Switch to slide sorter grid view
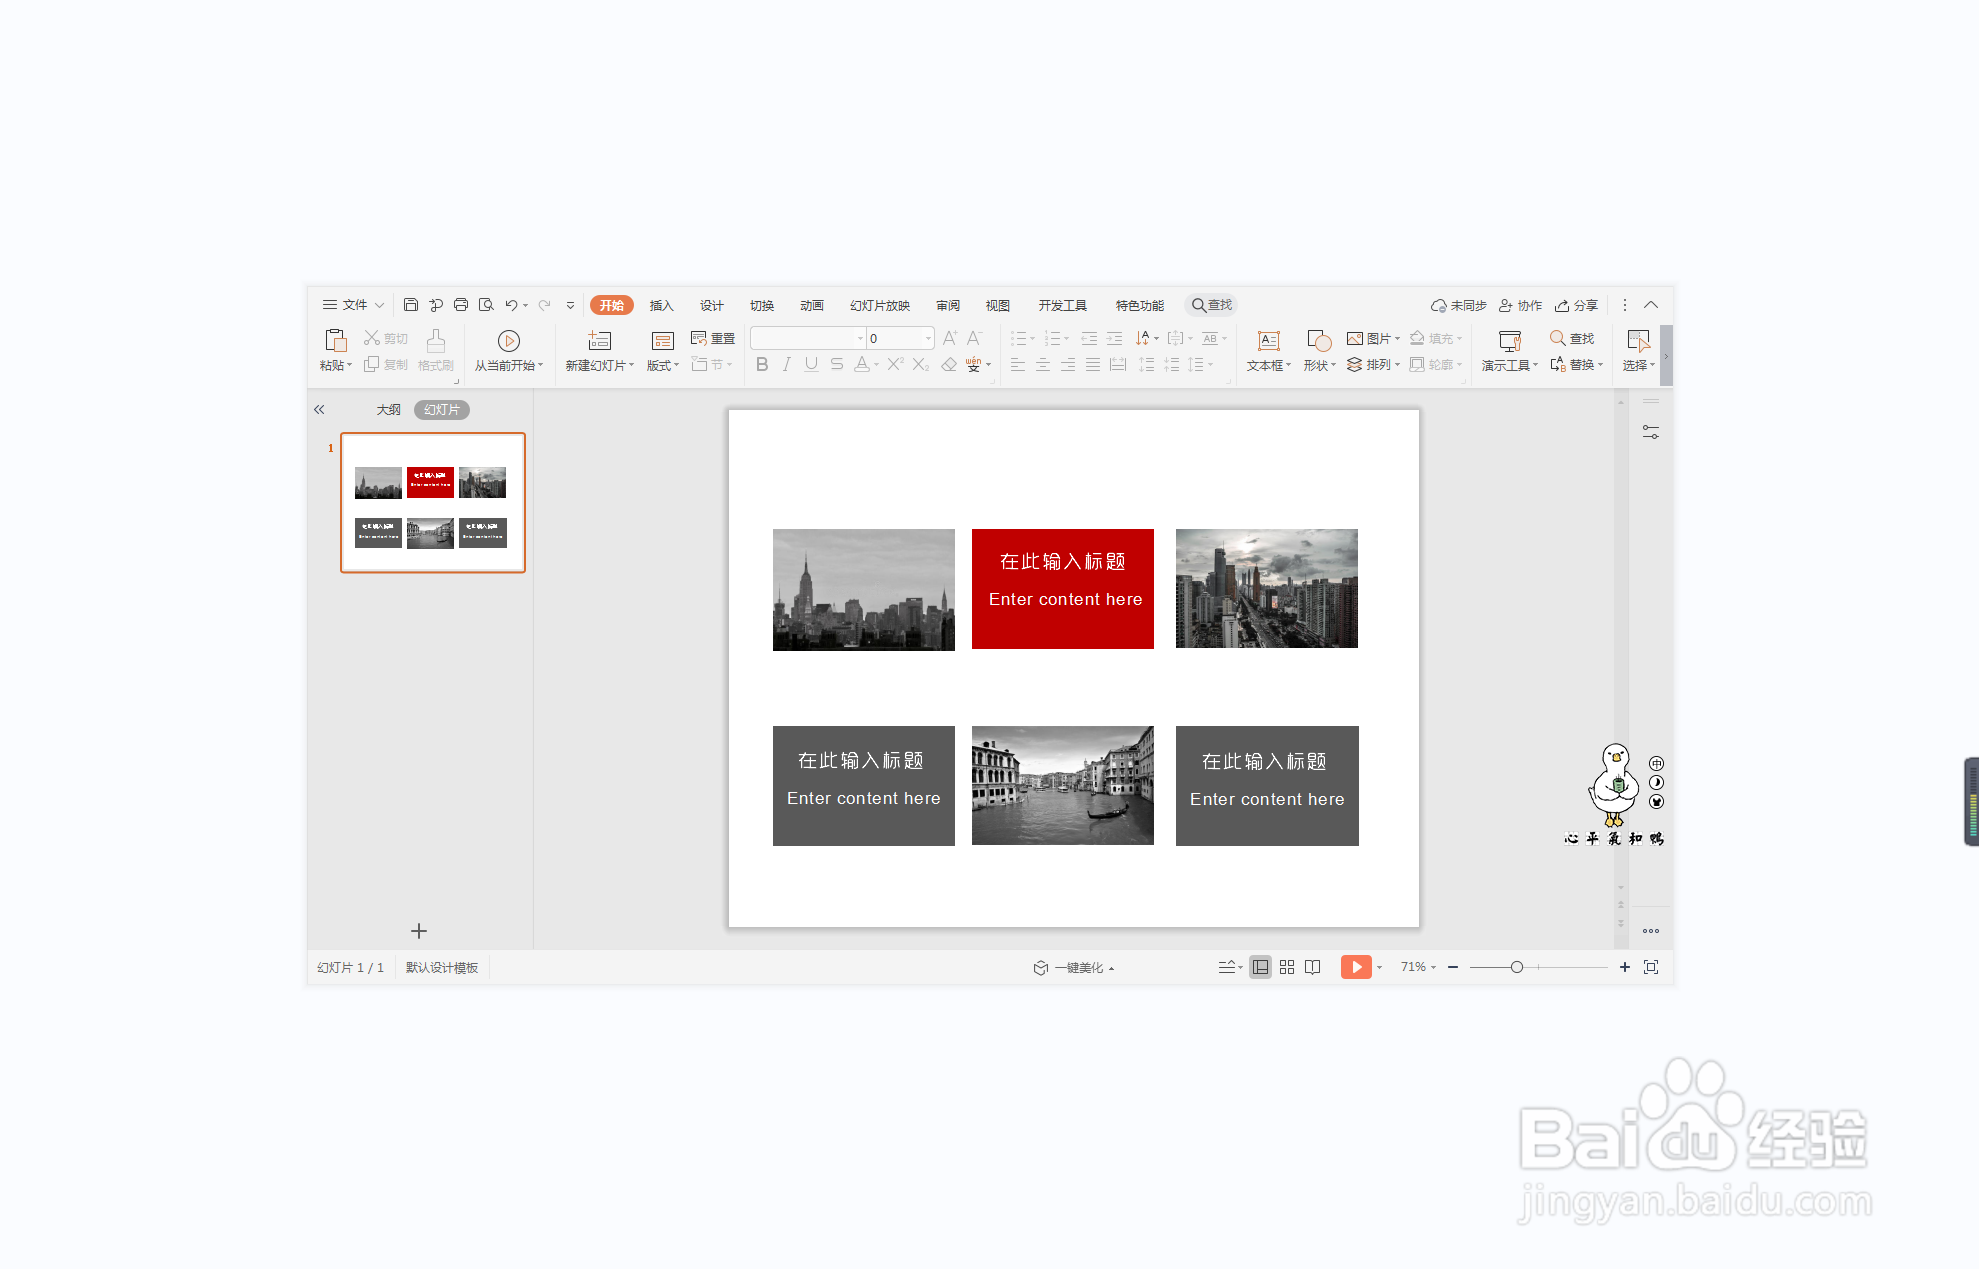This screenshot has height=1269, width=1979. point(1287,967)
